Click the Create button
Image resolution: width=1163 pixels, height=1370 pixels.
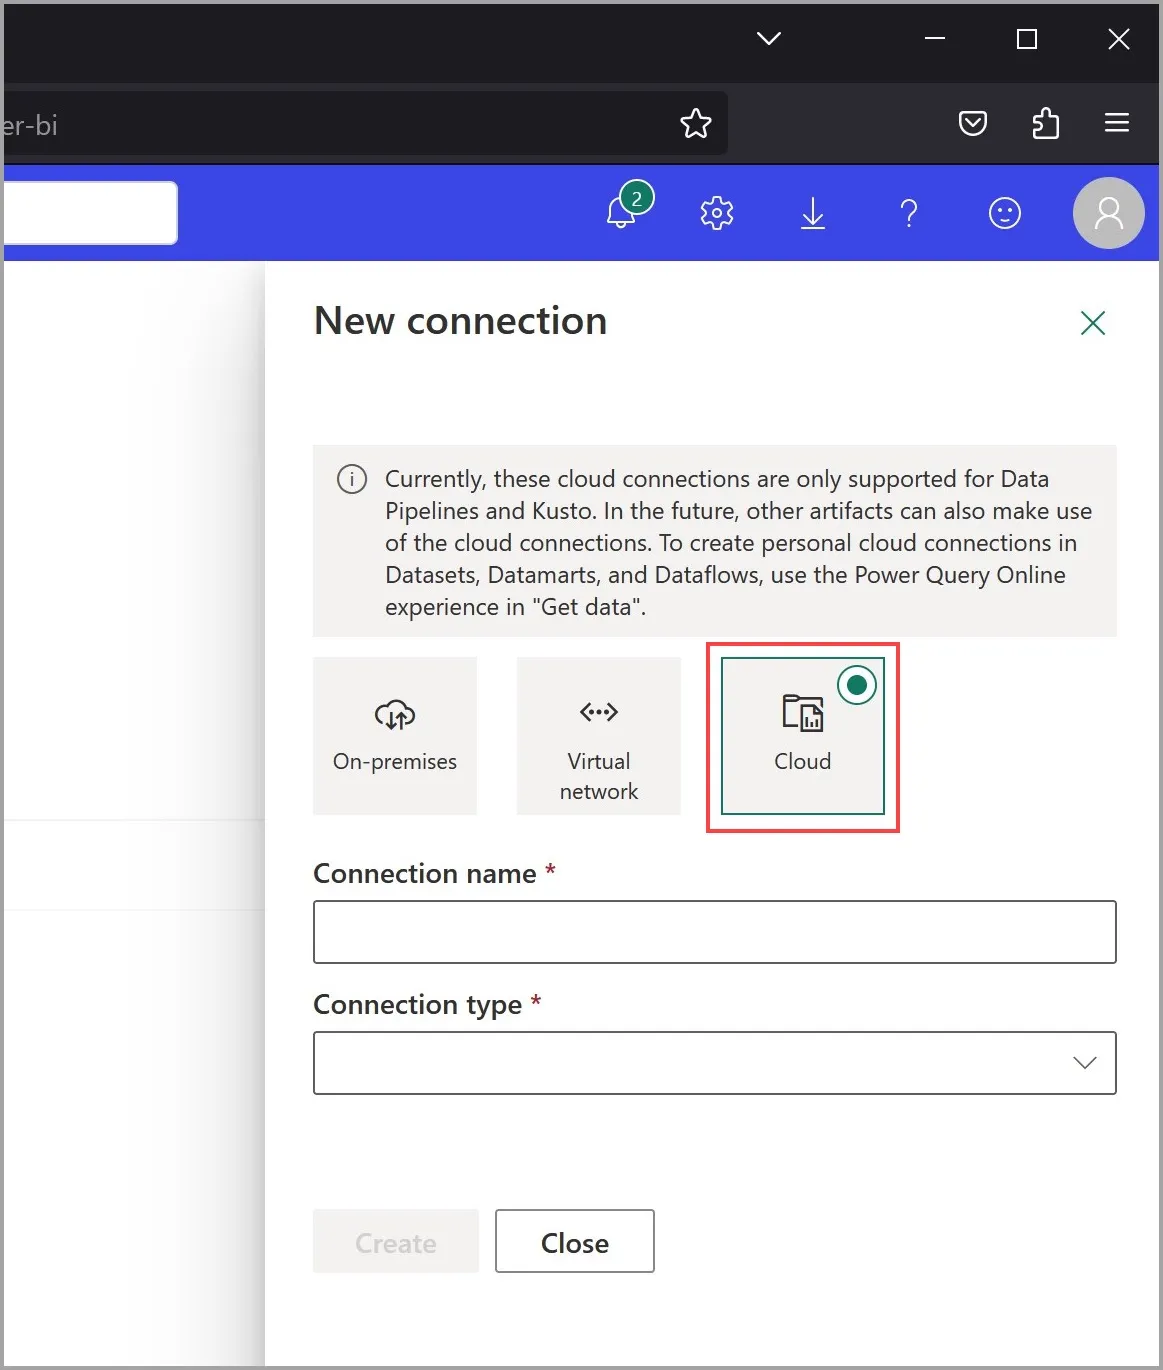click(x=395, y=1241)
